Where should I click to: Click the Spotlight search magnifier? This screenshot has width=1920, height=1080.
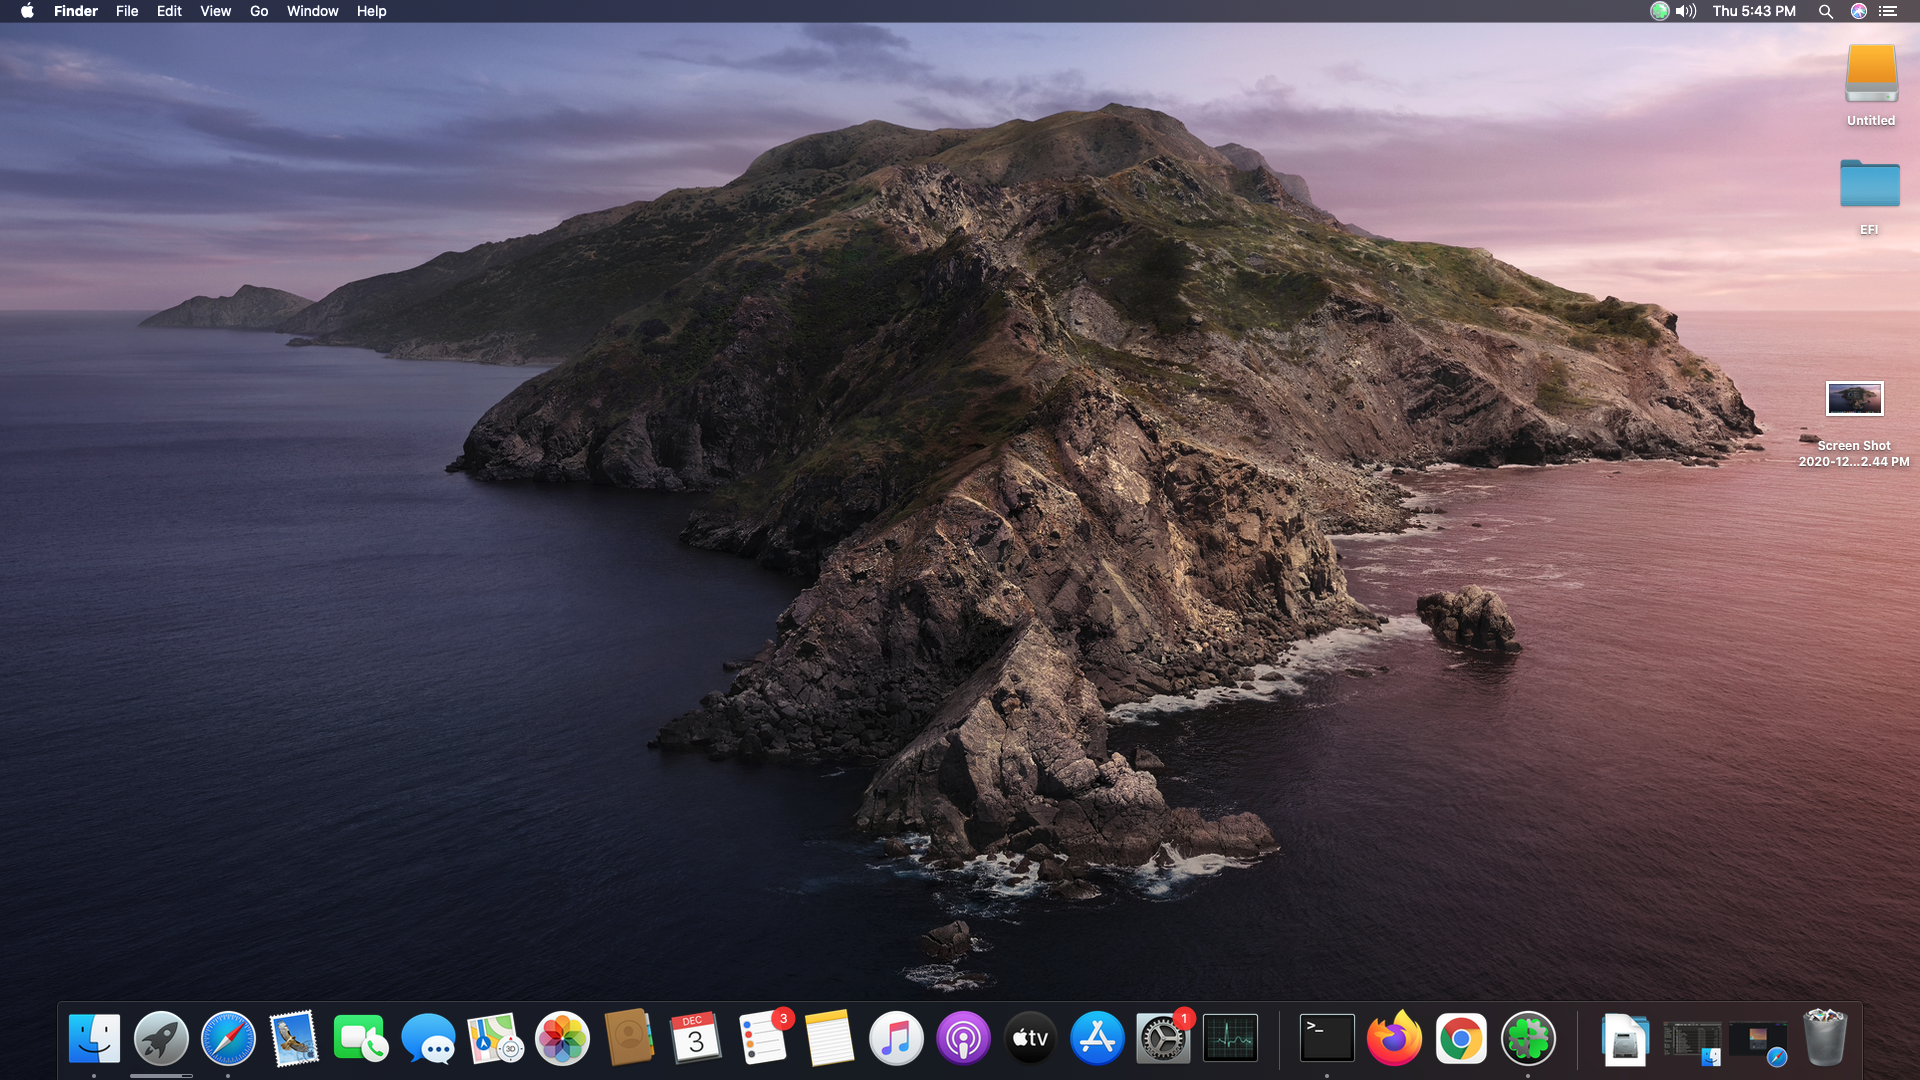click(1825, 11)
